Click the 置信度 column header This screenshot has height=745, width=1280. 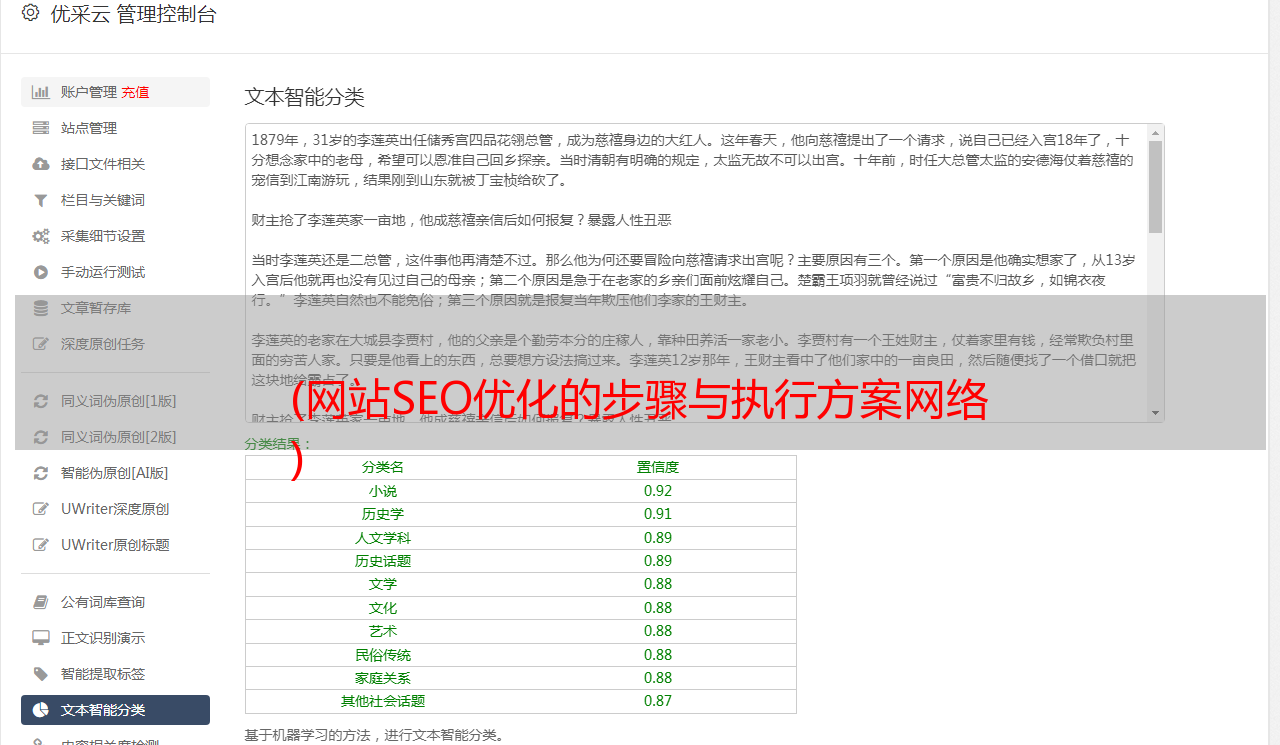tap(658, 467)
